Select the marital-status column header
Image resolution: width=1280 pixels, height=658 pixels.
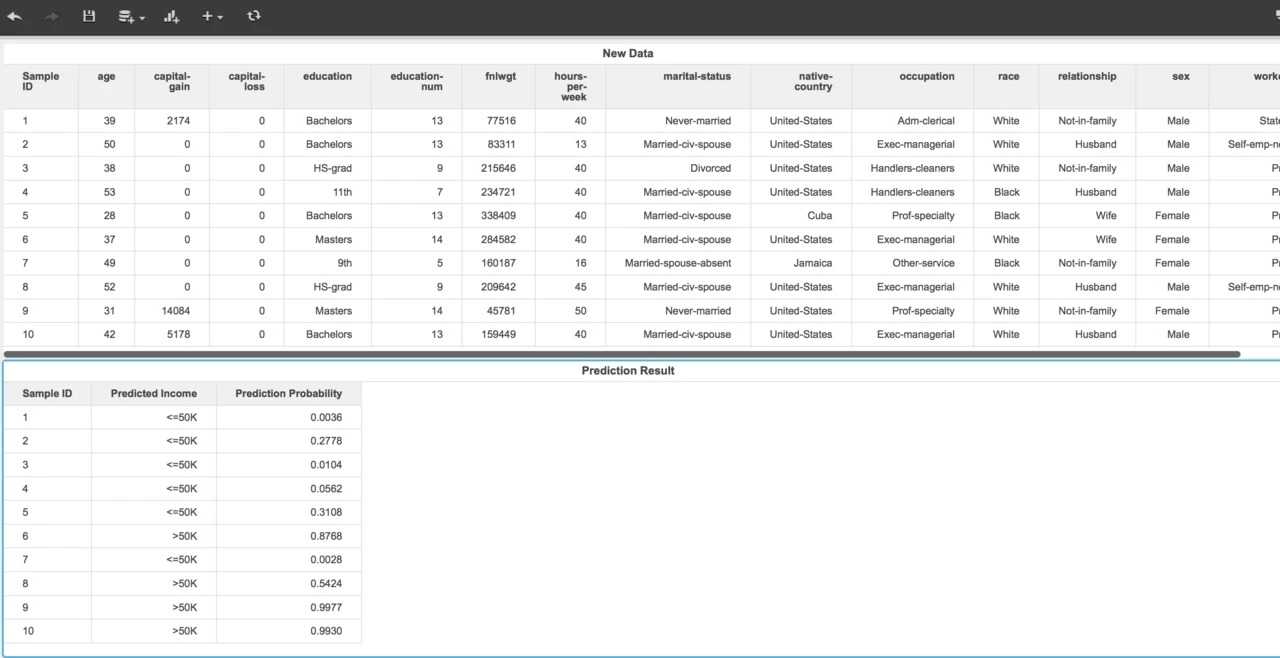[x=697, y=76]
